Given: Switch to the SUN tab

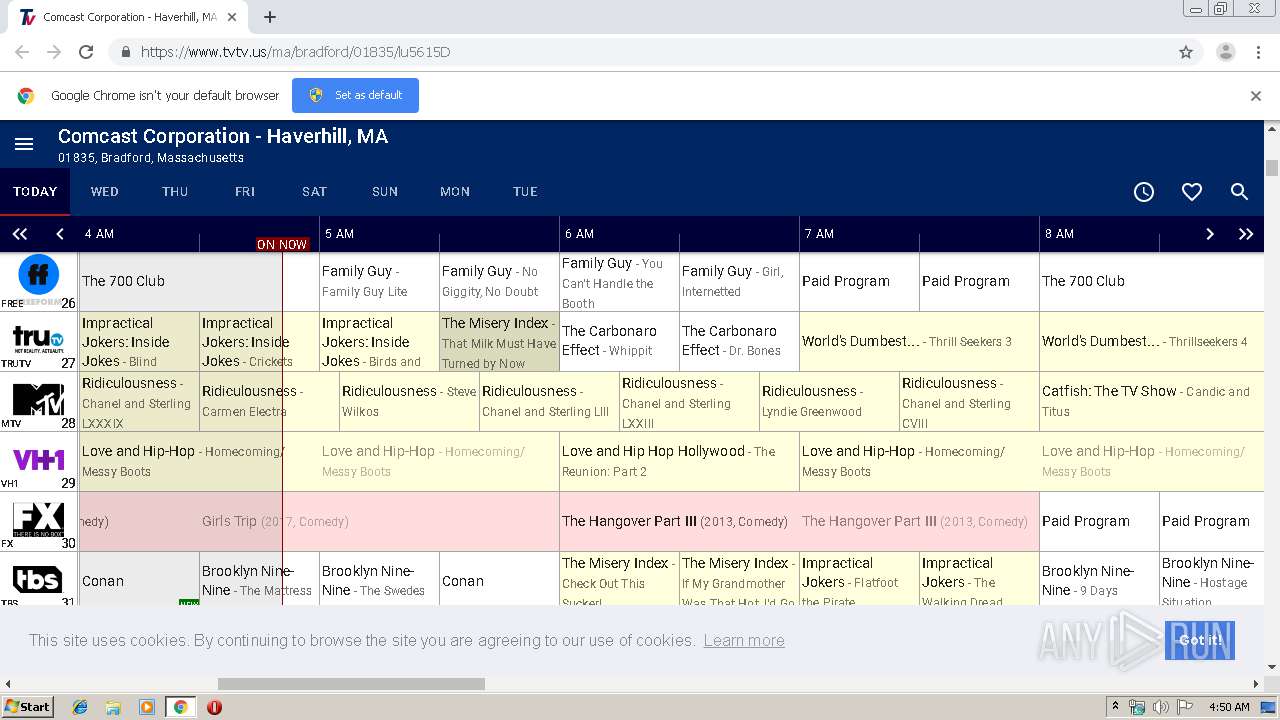Looking at the screenshot, I should pos(385,192).
